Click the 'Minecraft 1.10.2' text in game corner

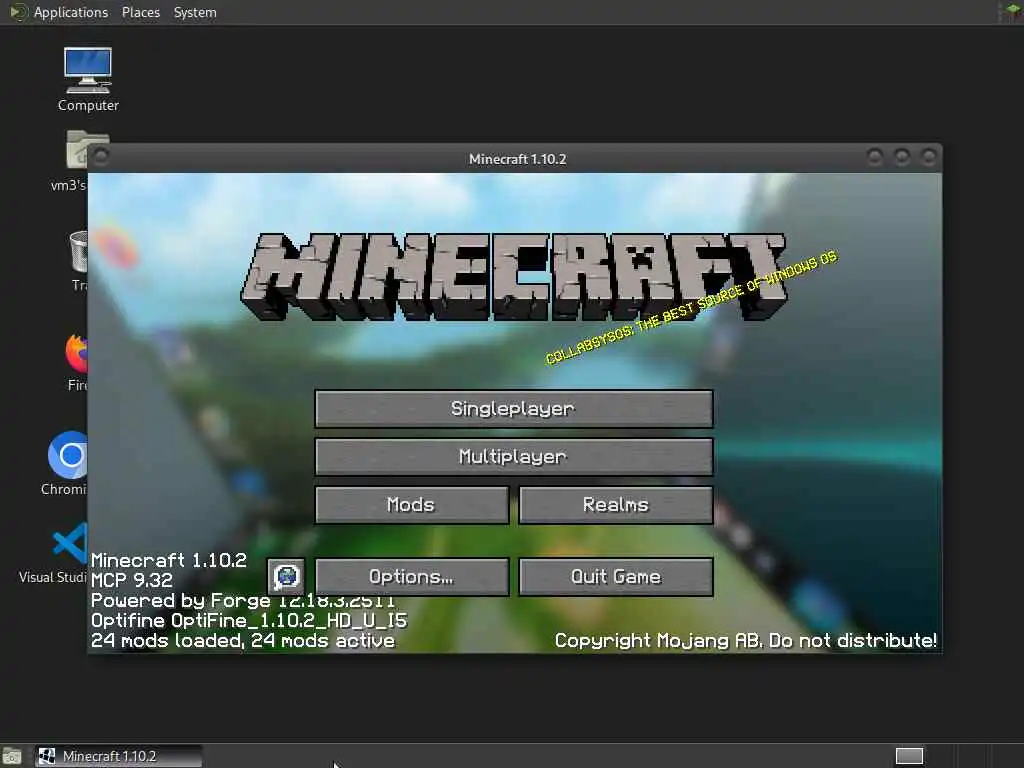[168, 560]
